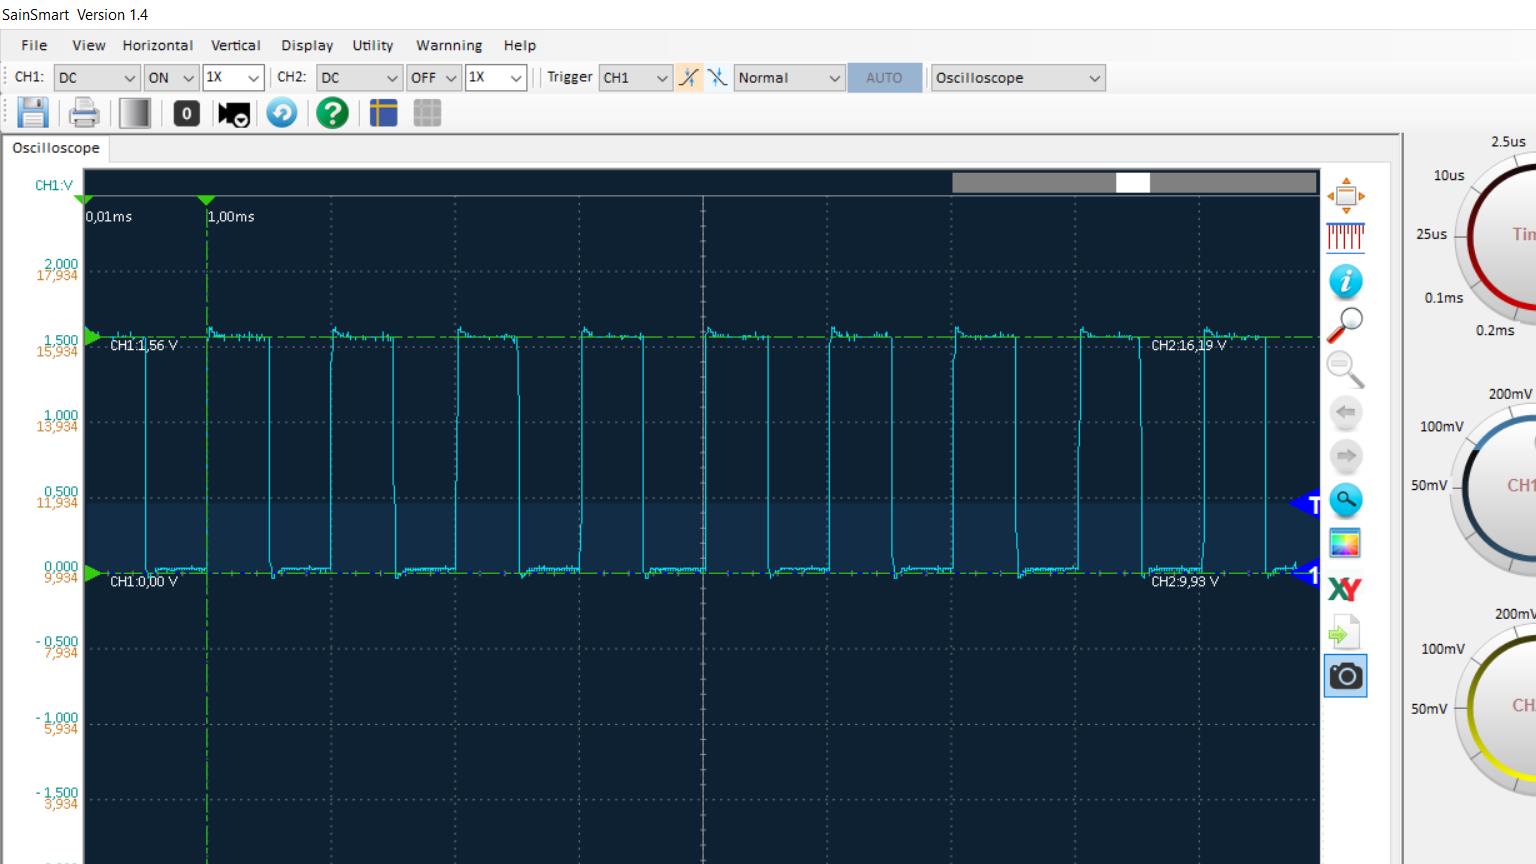Viewport: 1536px width, 864px height.
Task: Click the CH2:9,93 V cursor readout
Action: [1185, 581]
